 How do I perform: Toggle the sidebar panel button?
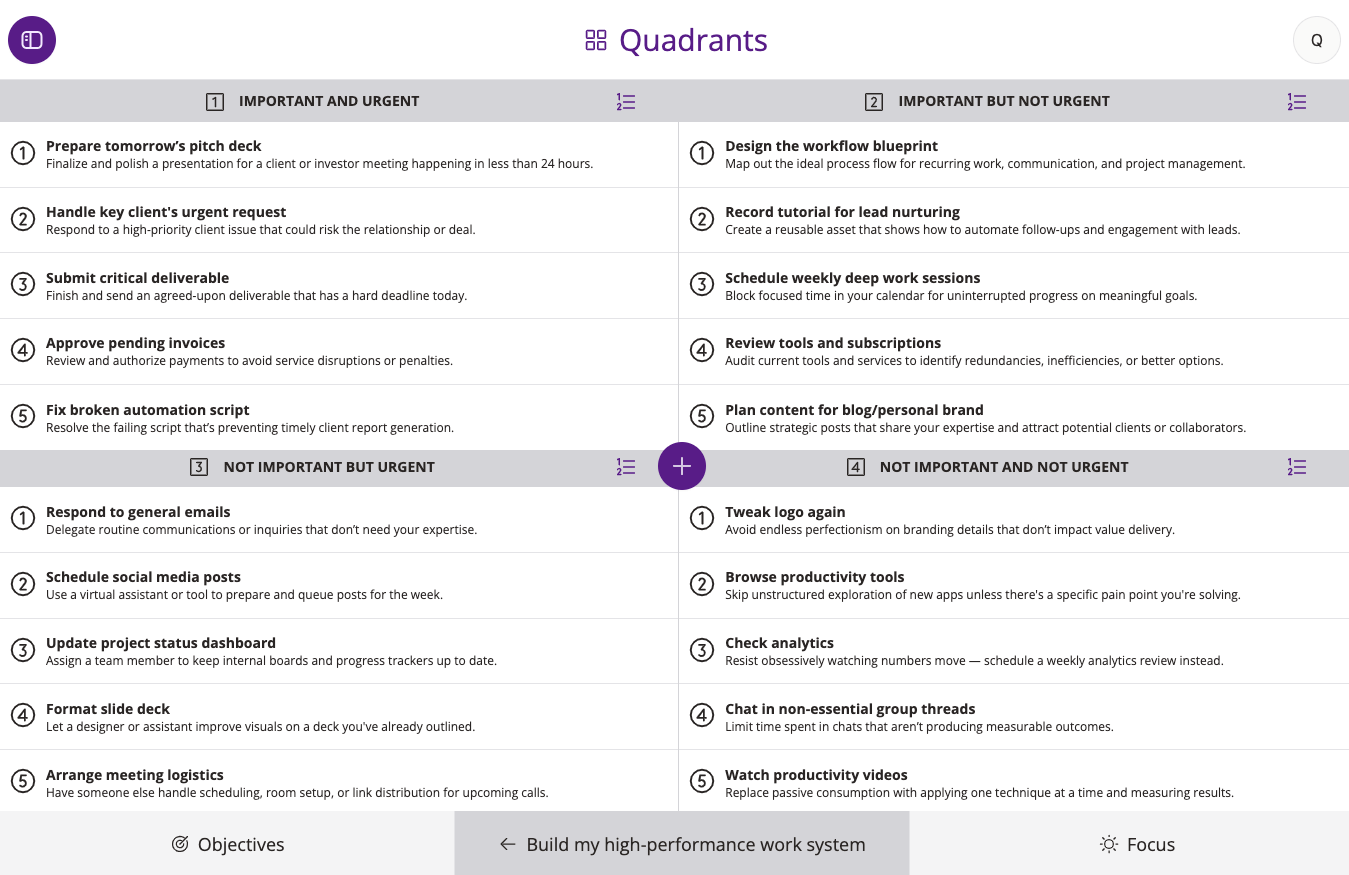(32, 40)
